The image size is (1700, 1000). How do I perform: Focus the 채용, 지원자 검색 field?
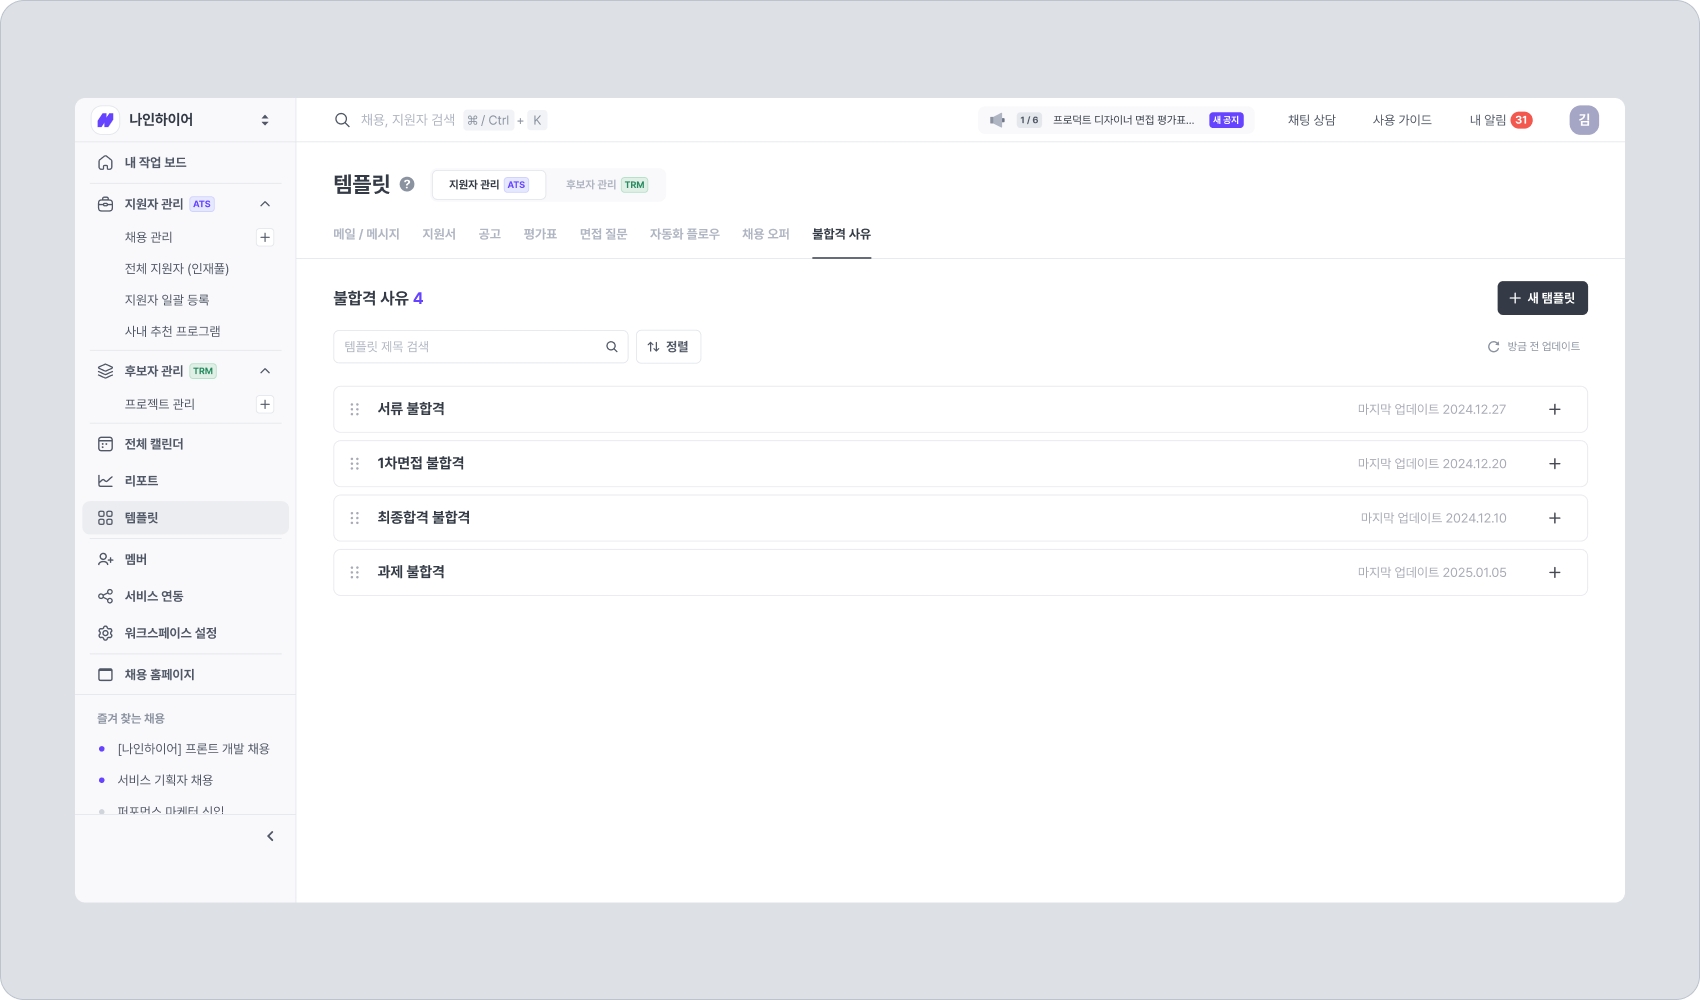(x=408, y=120)
